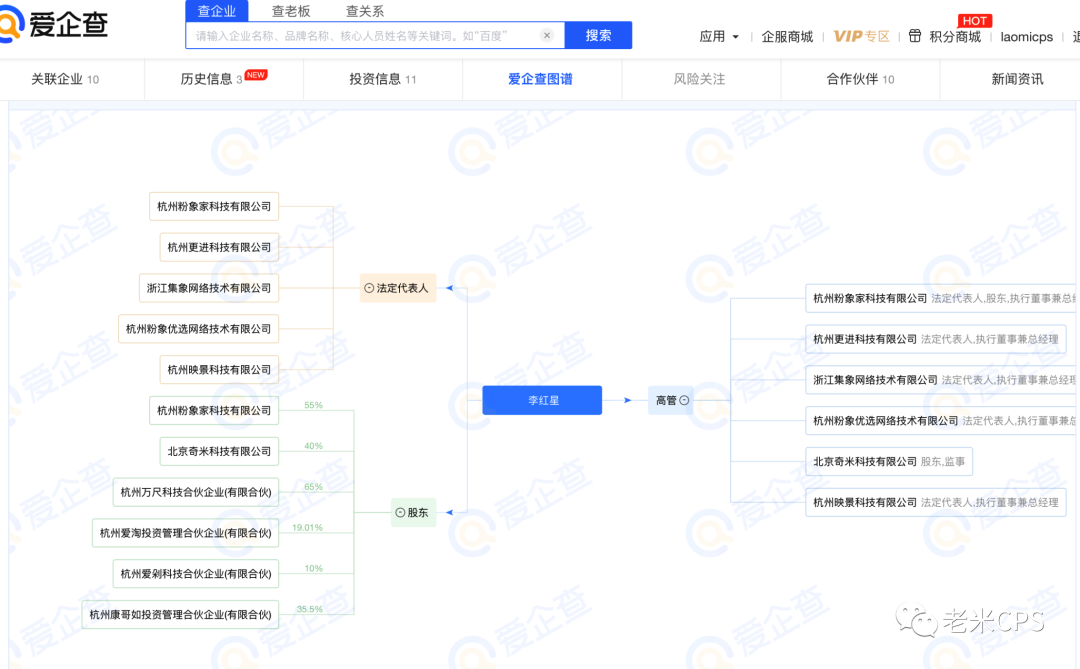Open the 投资信息 tab
Image resolution: width=1080 pixels, height=669 pixels.
[x=383, y=79]
